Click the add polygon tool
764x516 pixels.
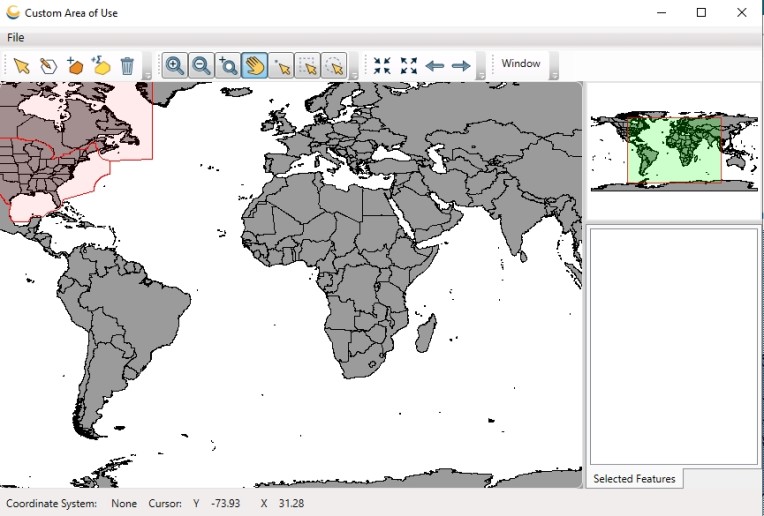(75, 66)
